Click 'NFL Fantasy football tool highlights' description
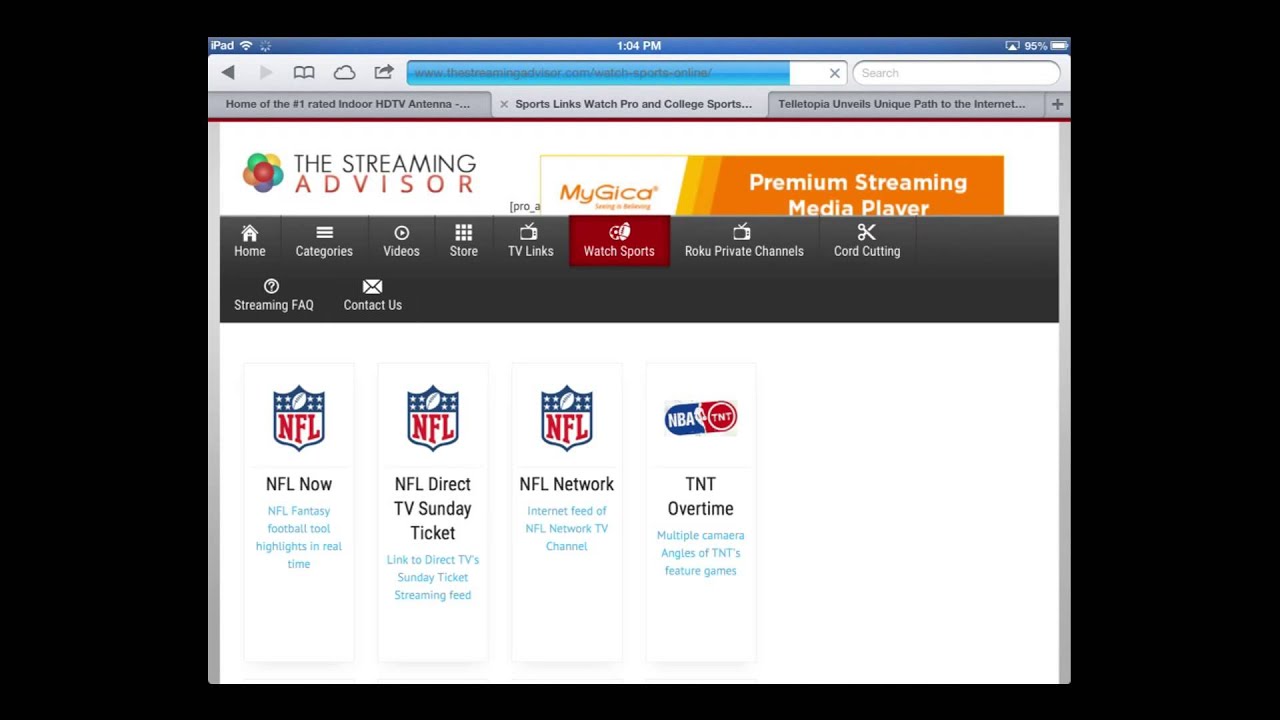This screenshot has width=1280, height=720. (x=299, y=537)
